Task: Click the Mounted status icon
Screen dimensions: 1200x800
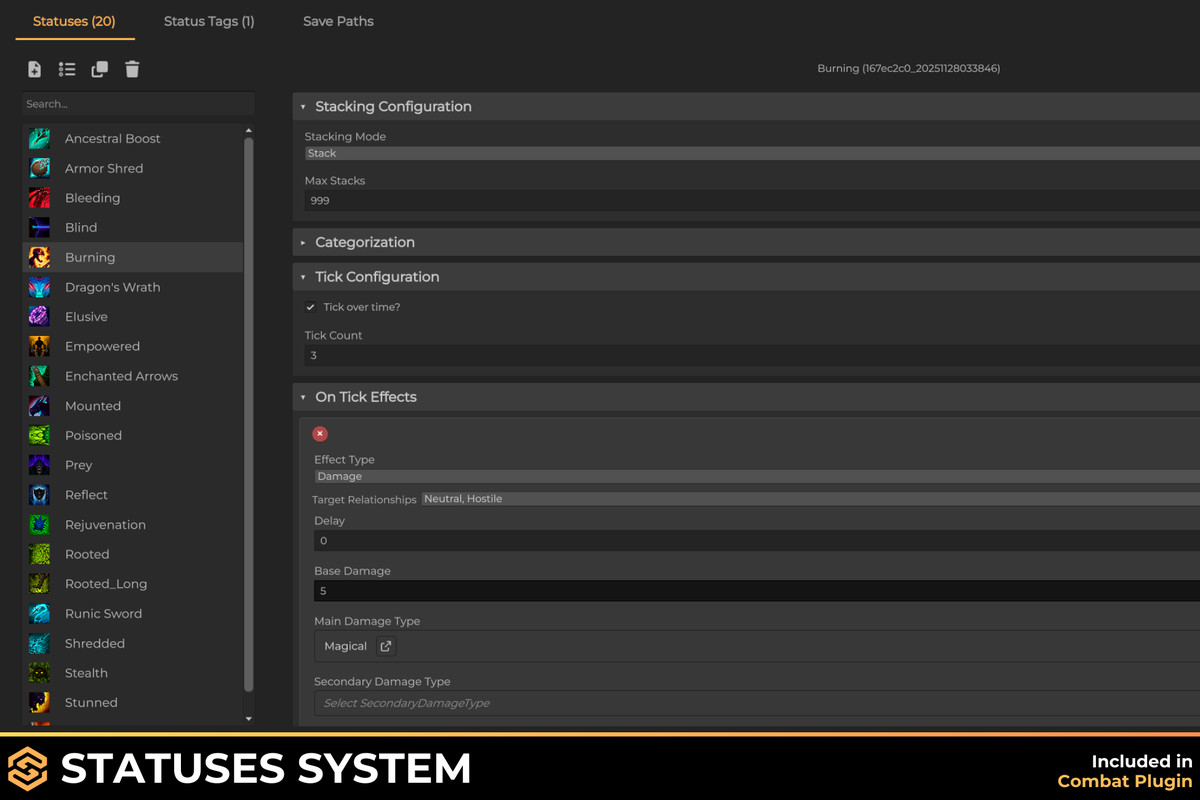Action: click(41, 405)
